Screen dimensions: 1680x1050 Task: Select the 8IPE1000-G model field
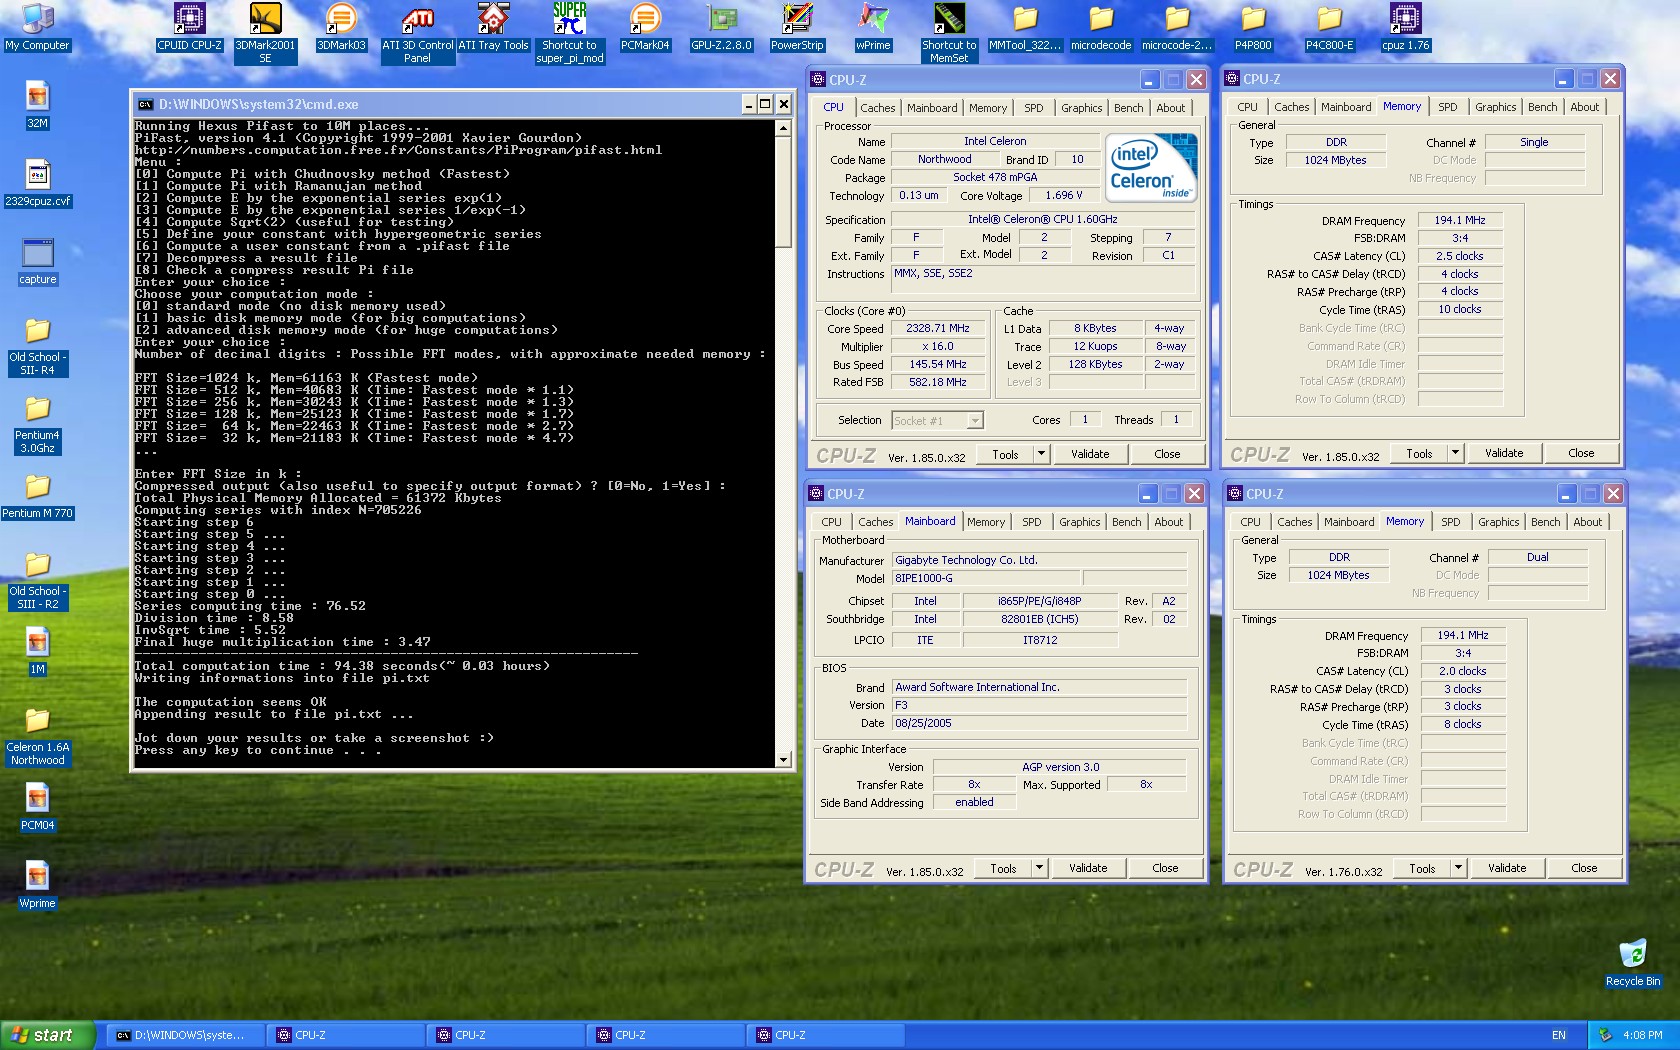point(987,578)
